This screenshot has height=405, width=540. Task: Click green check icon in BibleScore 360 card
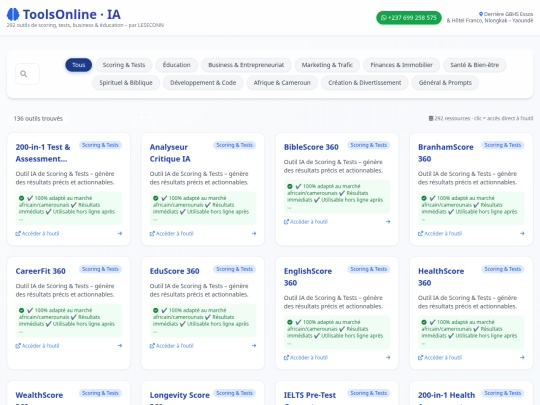(290, 186)
